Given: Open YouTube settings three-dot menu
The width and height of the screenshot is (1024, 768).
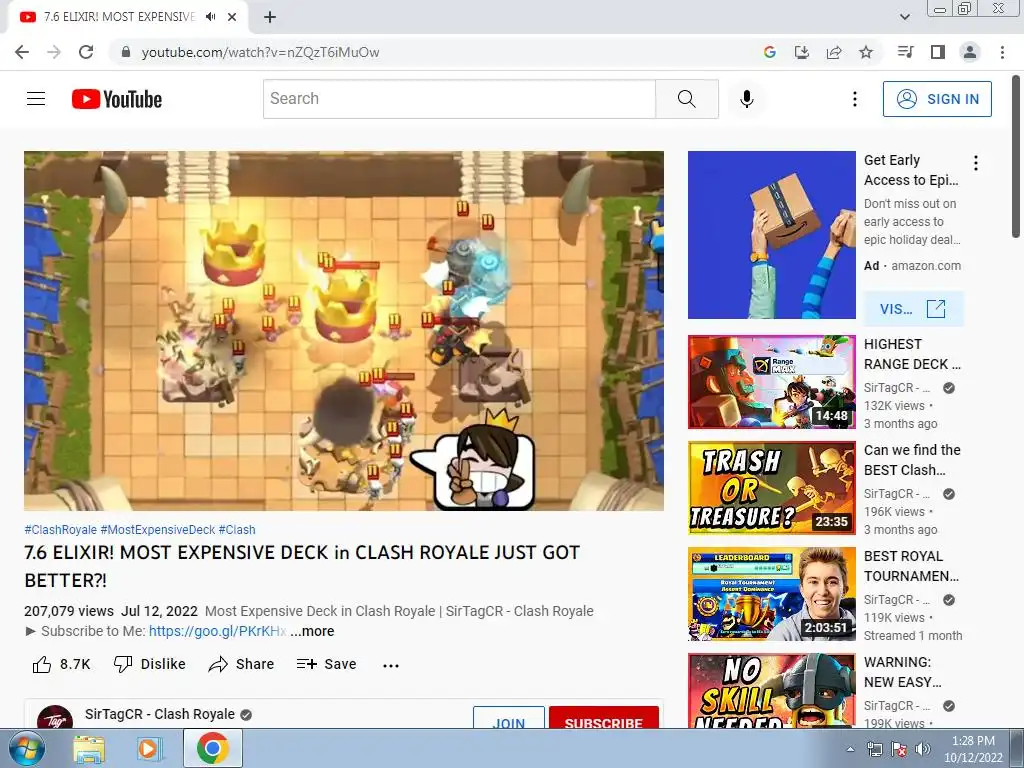Looking at the screenshot, I should pos(854,99).
